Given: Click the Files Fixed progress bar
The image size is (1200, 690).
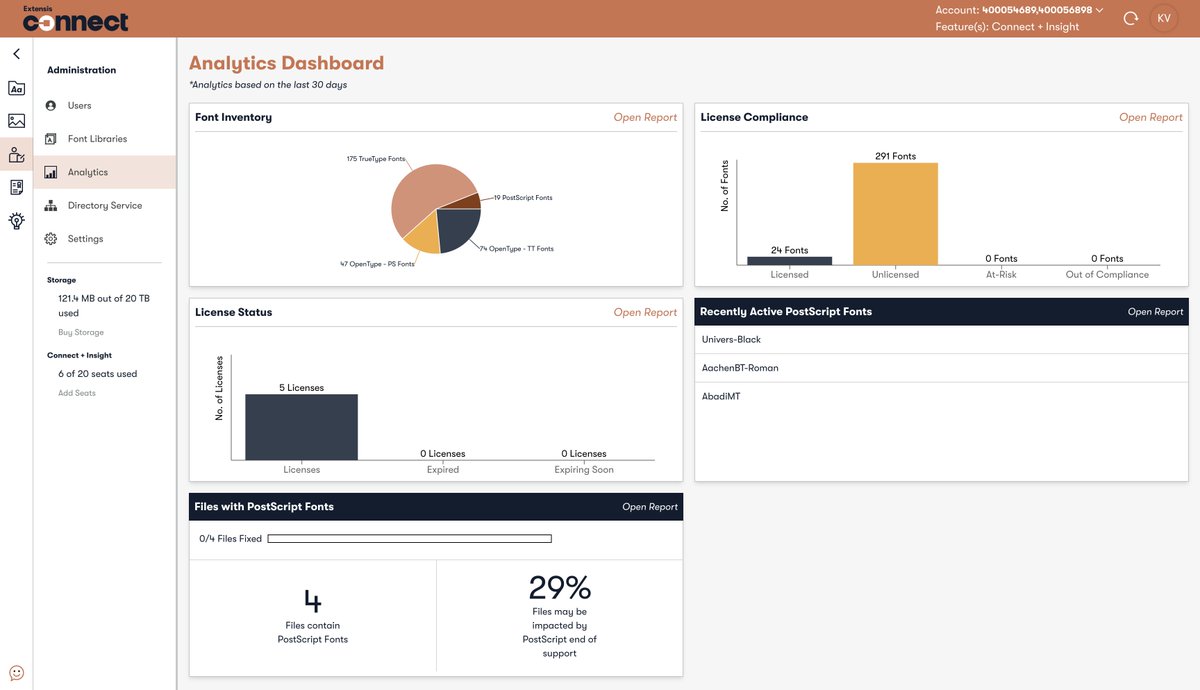Looking at the screenshot, I should point(409,539).
